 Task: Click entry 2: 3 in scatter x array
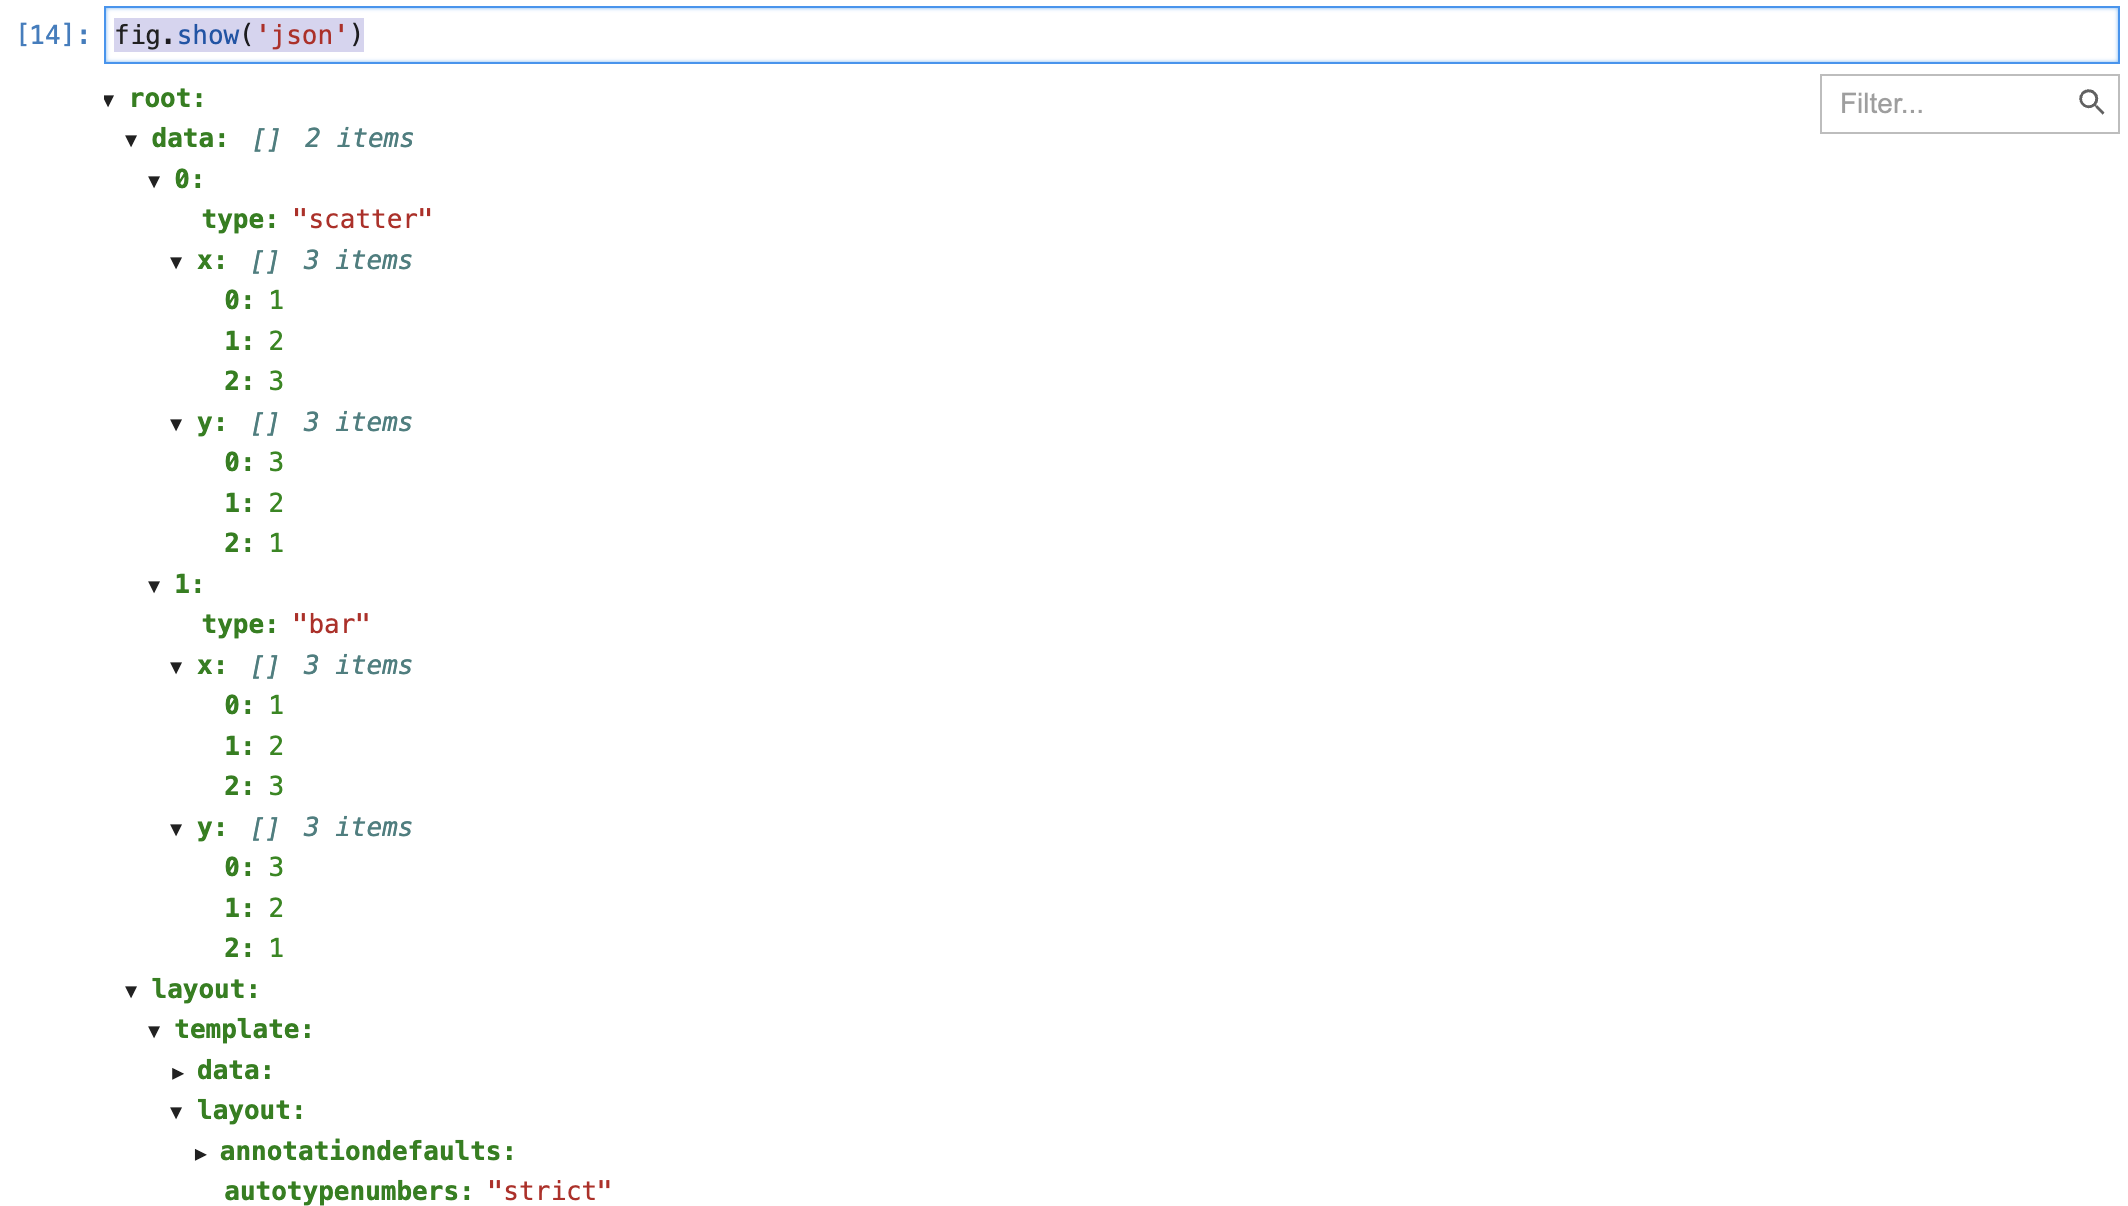tap(254, 381)
